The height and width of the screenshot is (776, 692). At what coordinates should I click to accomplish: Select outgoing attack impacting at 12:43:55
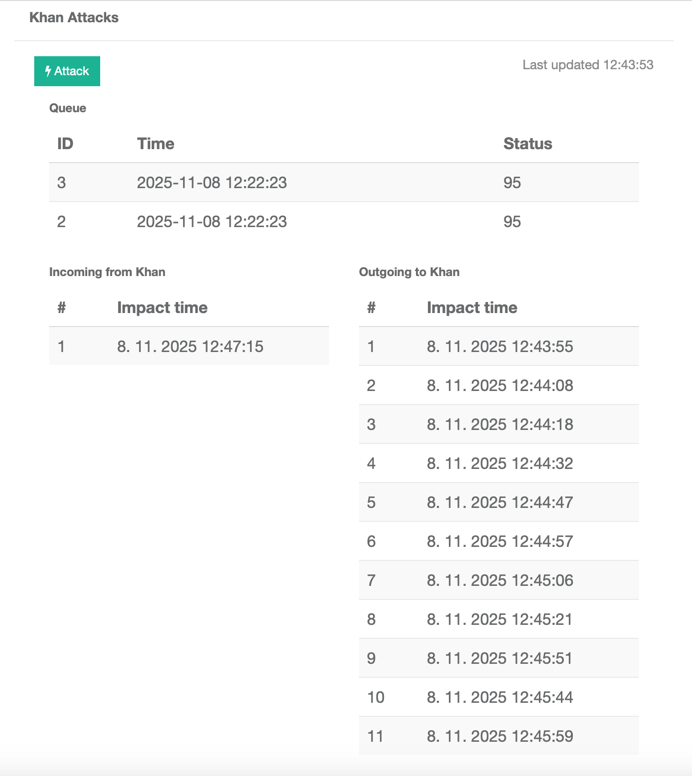click(499, 347)
